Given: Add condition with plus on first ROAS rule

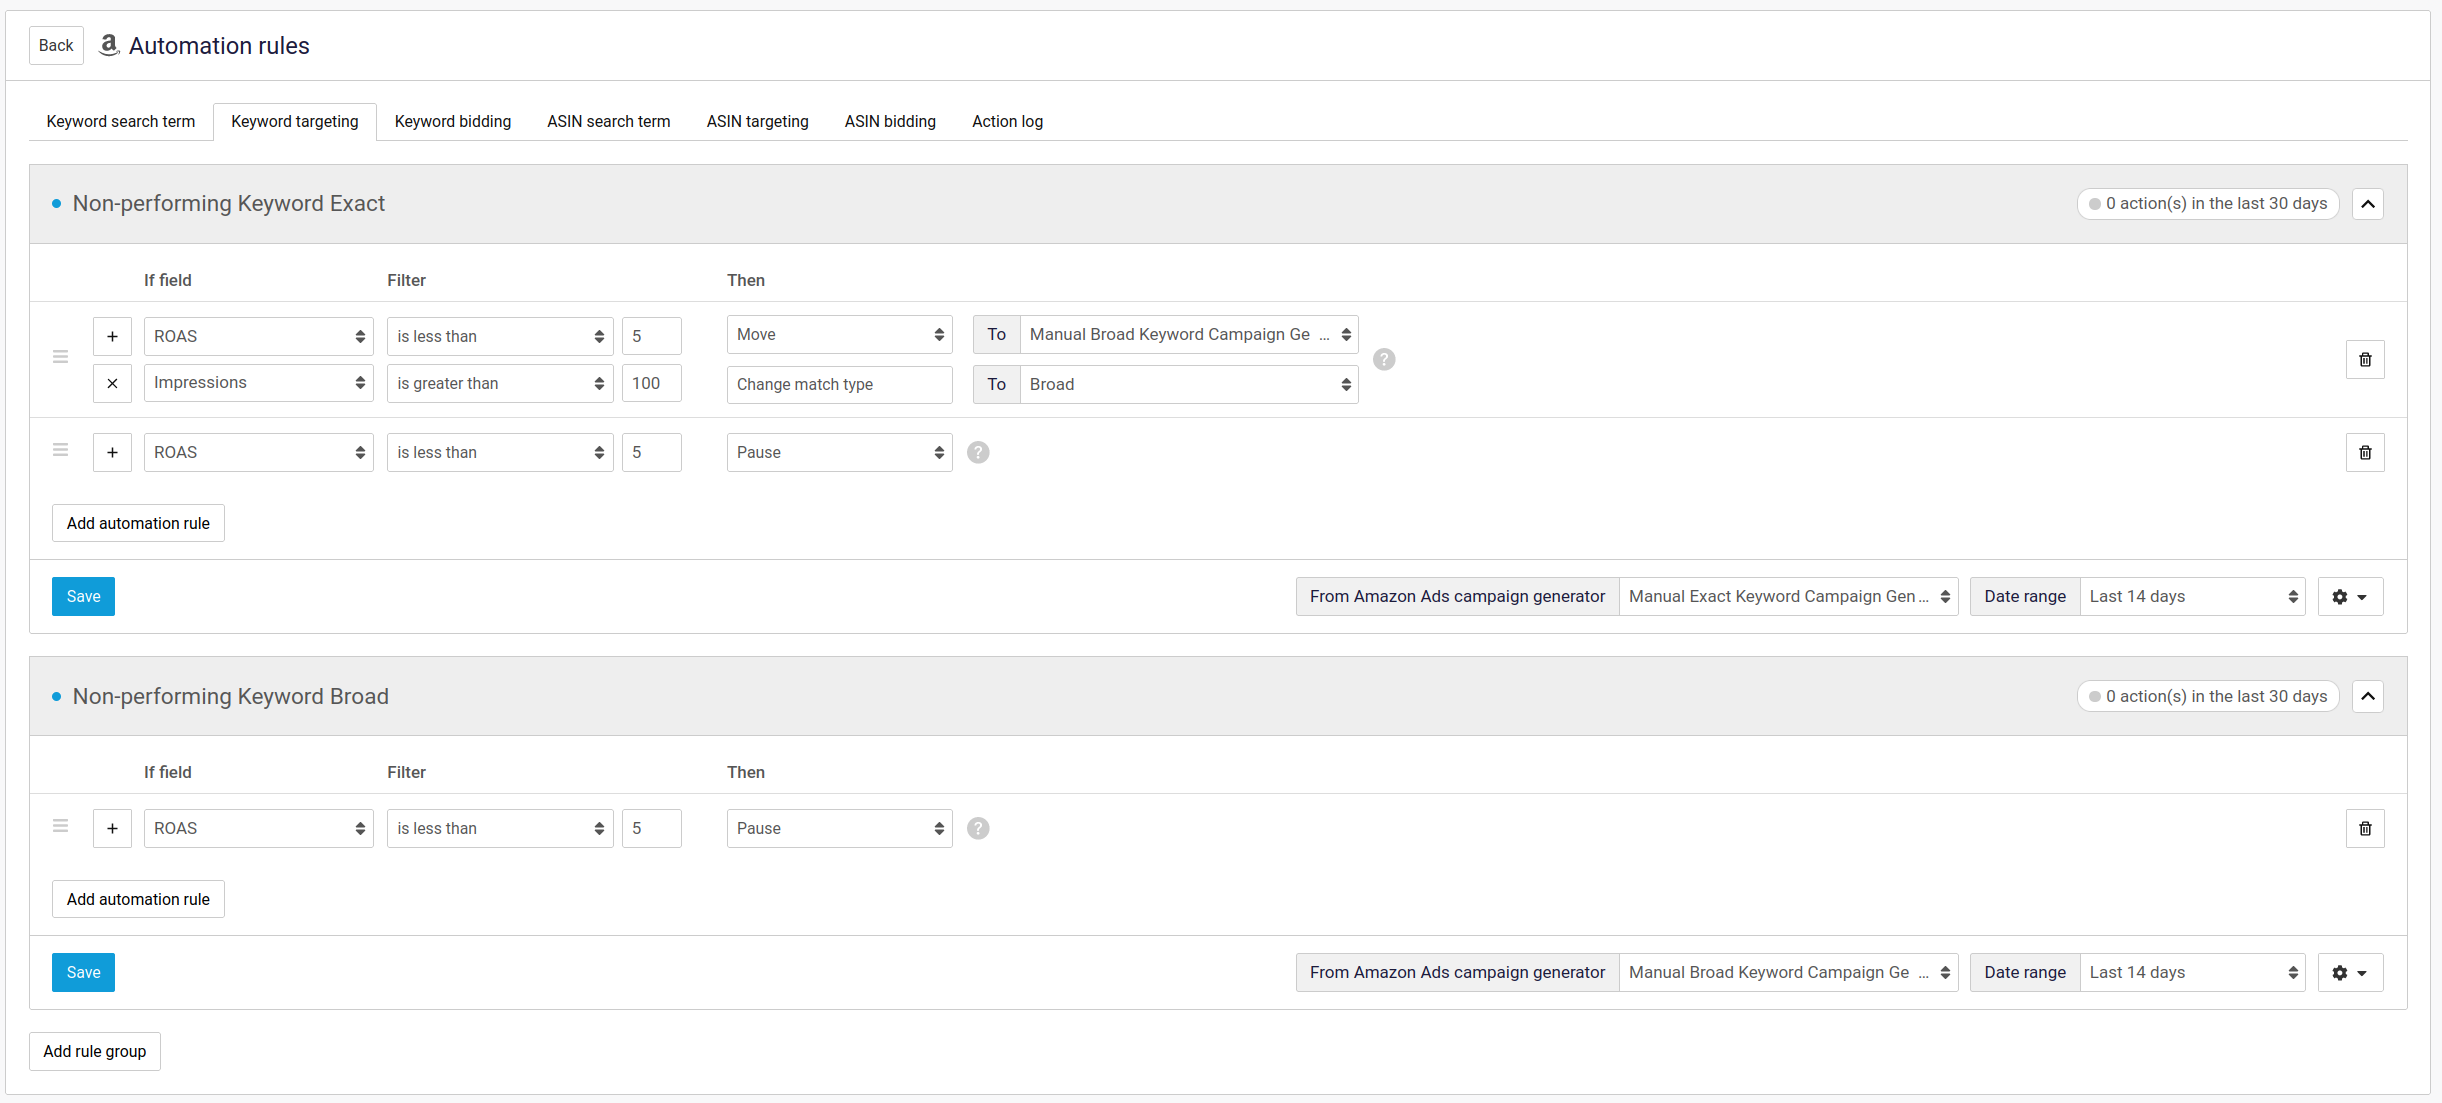Looking at the screenshot, I should [x=112, y=337].
